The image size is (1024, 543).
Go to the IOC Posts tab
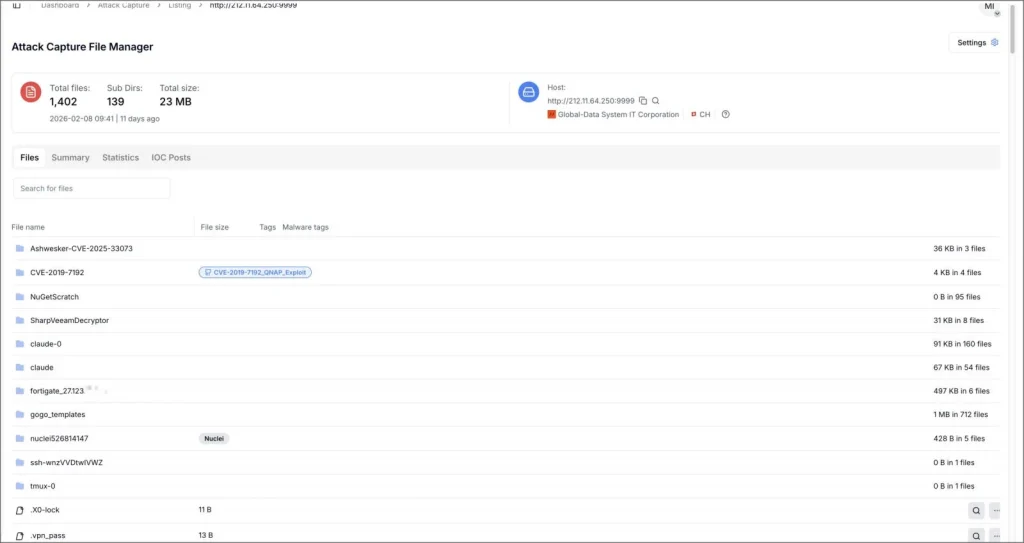[x=171, y=158]
